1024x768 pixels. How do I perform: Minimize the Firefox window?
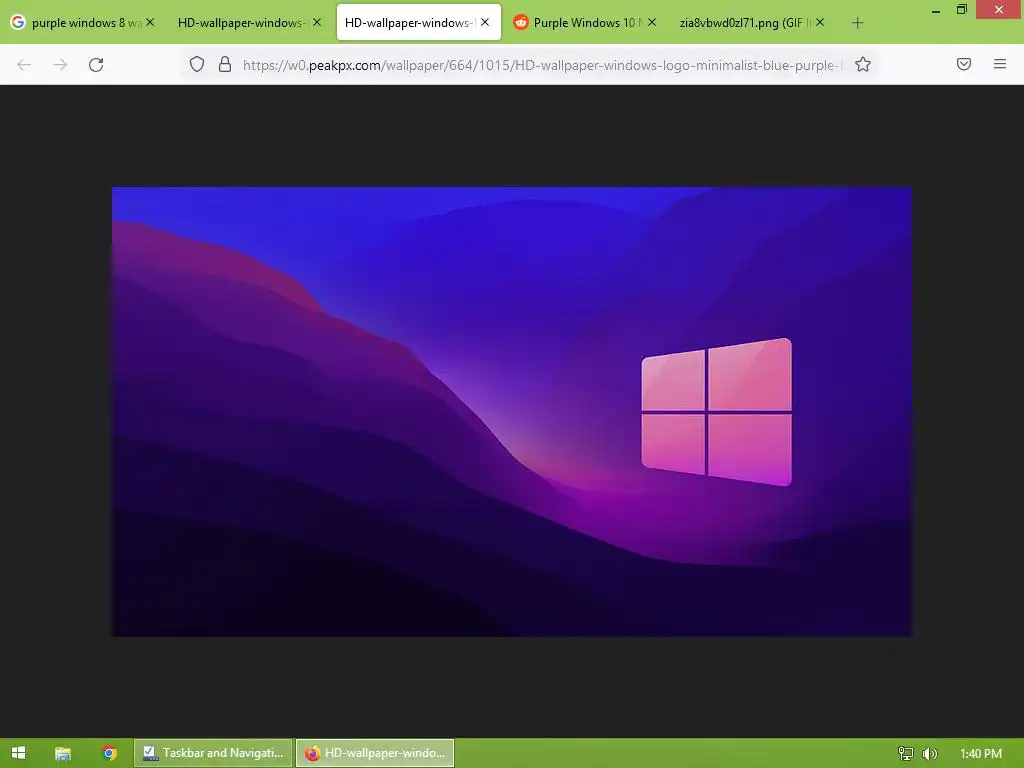coord(936,10)
